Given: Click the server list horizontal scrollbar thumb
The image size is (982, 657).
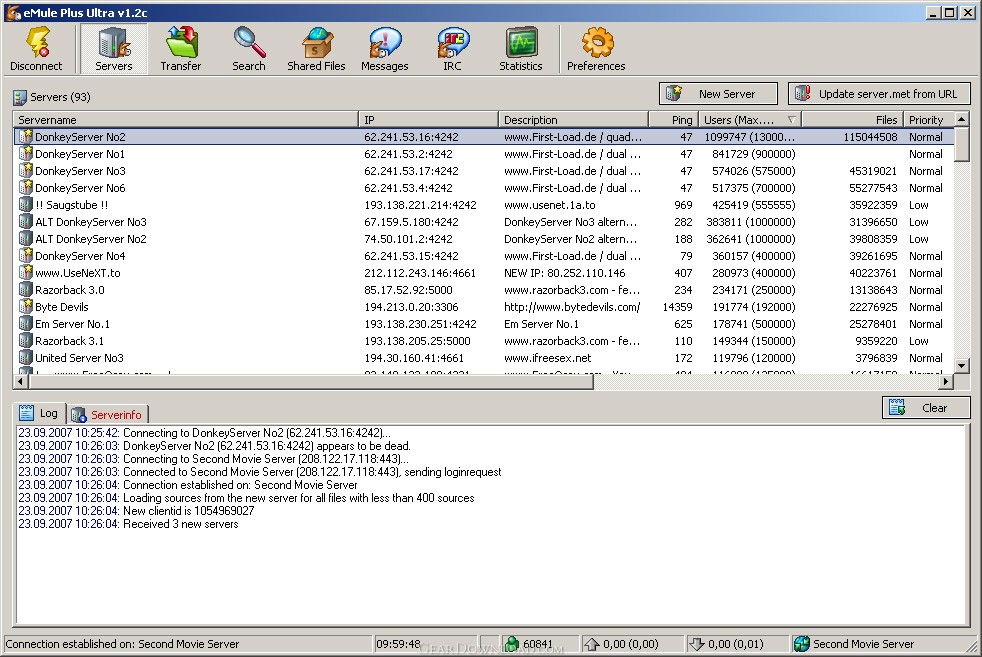Looking at the screenshot, I should click(x=311, y=381).
